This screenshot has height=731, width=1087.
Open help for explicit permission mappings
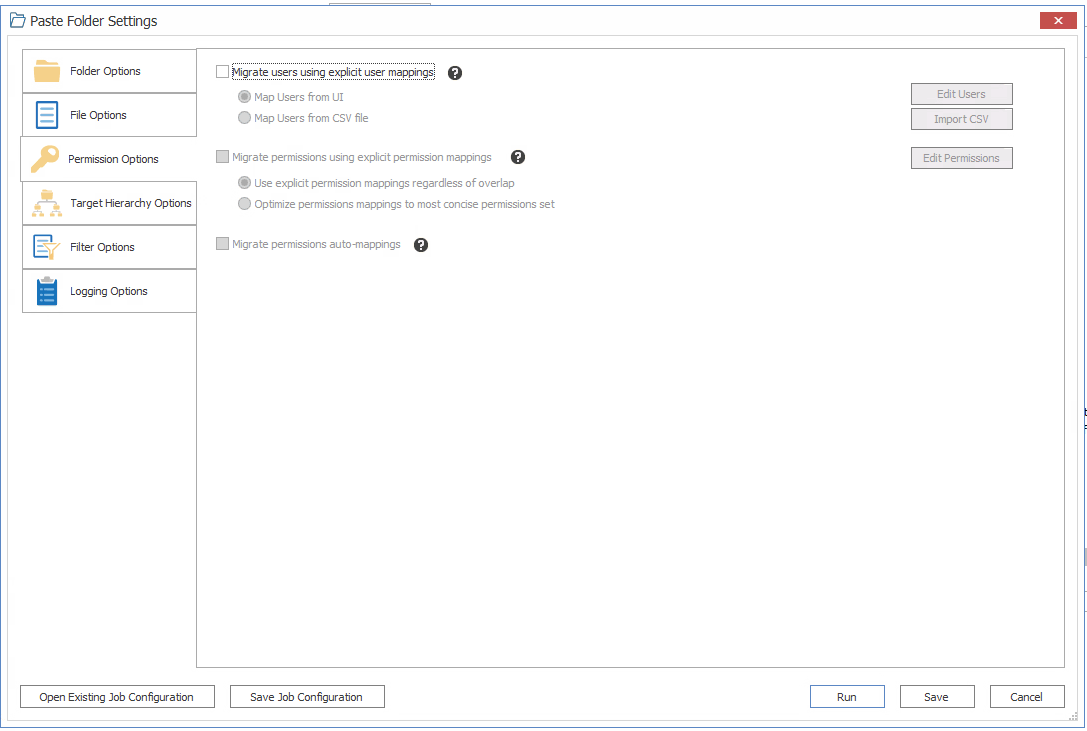(517, 157)
